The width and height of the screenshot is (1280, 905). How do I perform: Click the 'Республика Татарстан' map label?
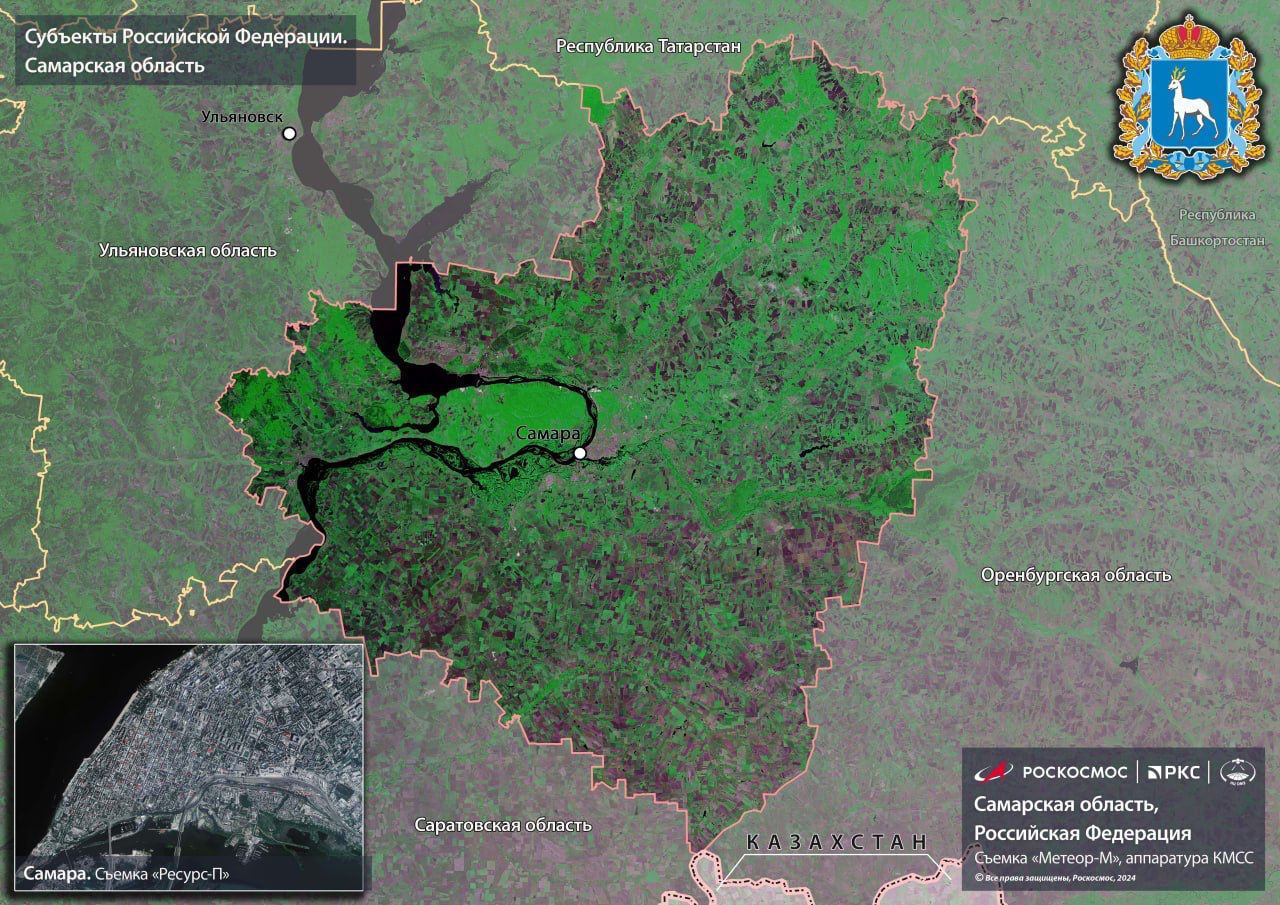pos(648,46)
